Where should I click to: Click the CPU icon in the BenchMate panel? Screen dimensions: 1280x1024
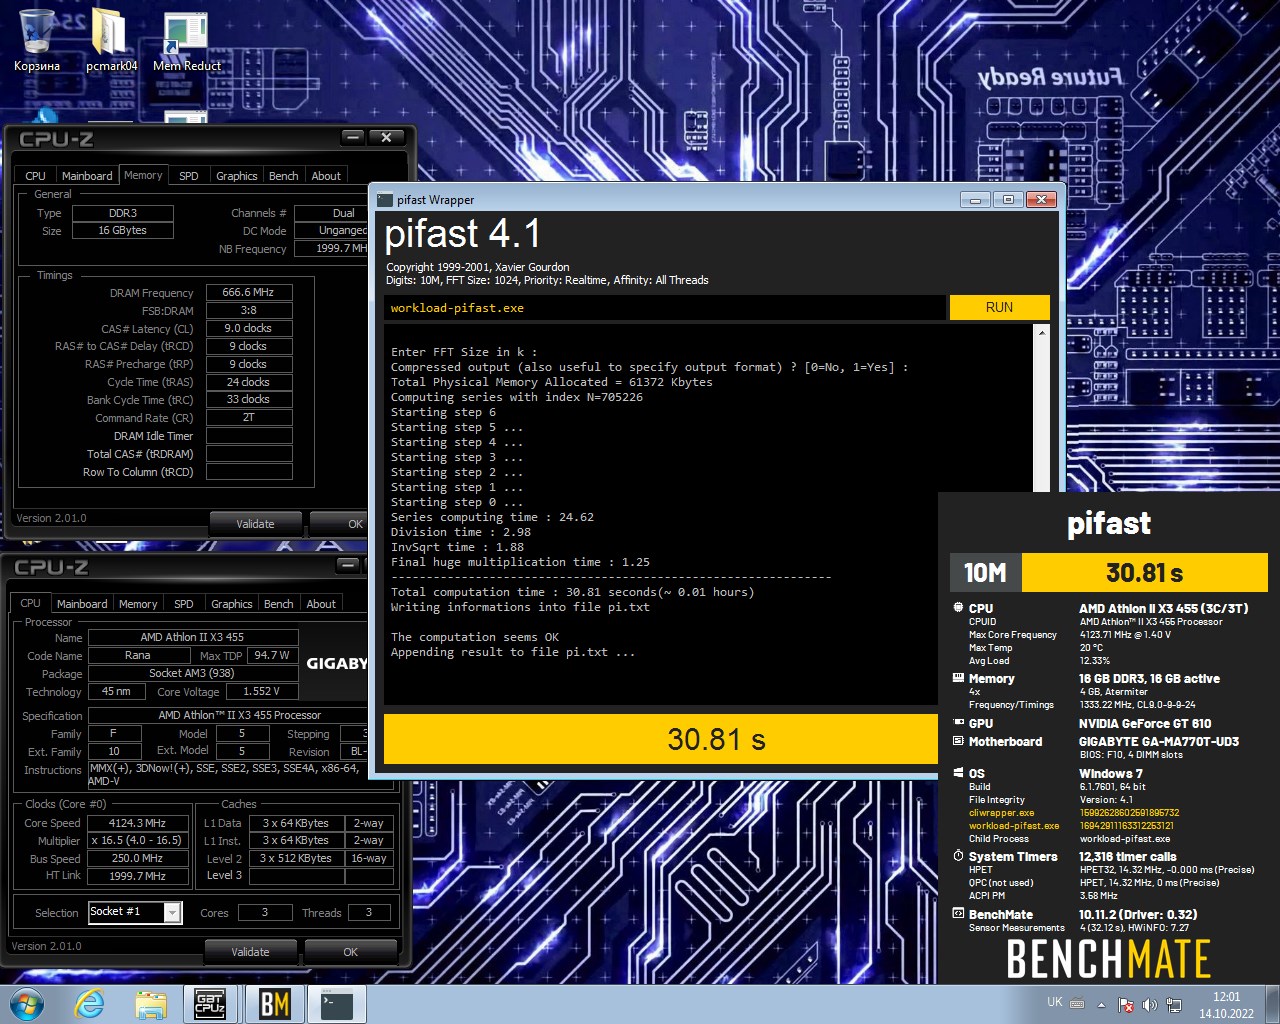pos(958,608)
